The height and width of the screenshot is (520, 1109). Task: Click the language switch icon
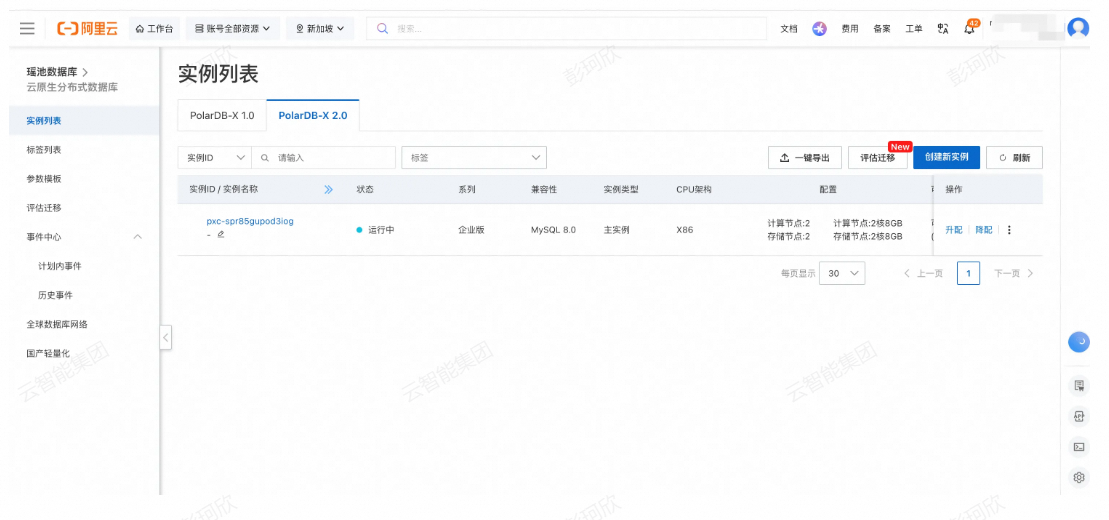(942, 29)
